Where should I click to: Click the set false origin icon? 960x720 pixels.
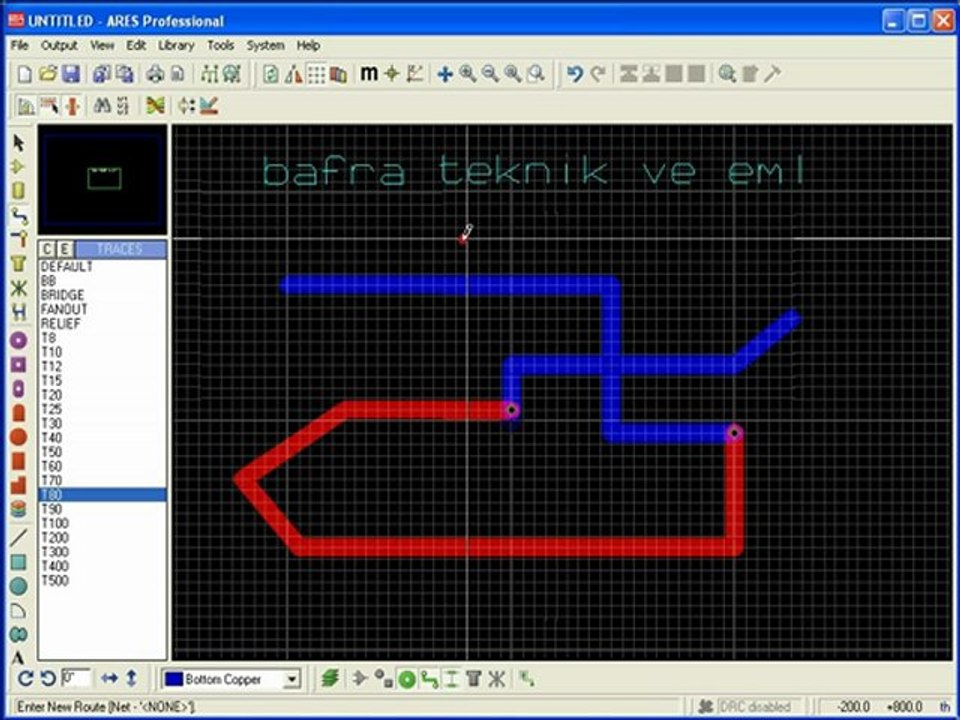(x=392, y=74)
